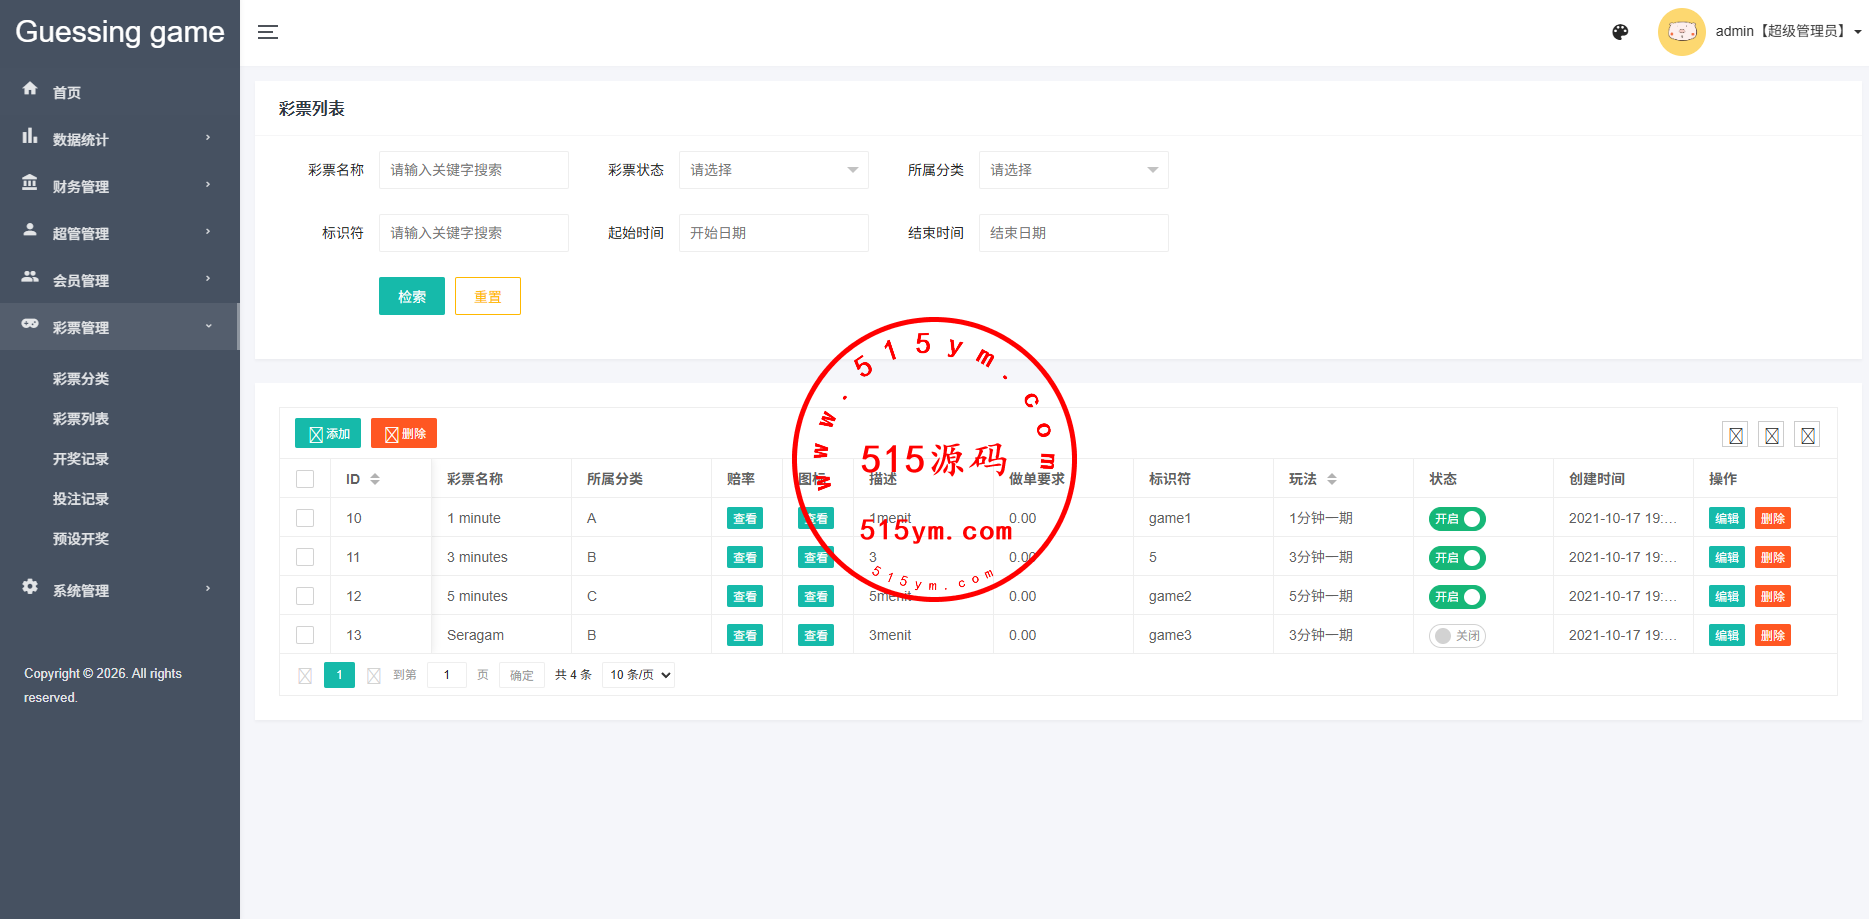Click the 系统管理 gear icon
Viewport: 1869px width, 919px height.
(30, 587)
